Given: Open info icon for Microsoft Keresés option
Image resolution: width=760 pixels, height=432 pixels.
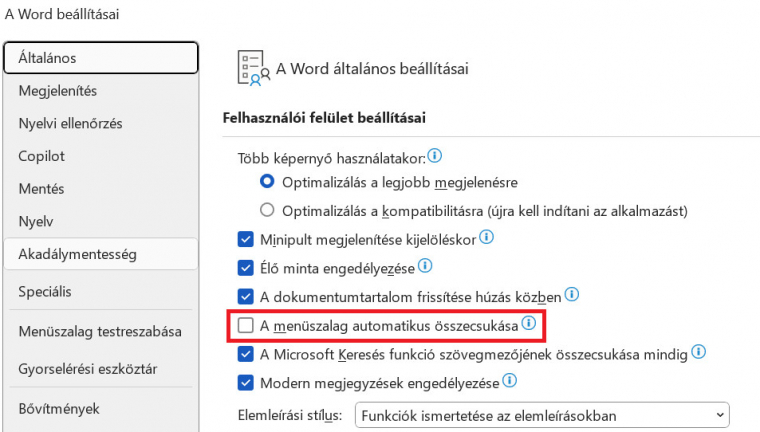Looking at the screenshot, I should click(x=698, y=352).
